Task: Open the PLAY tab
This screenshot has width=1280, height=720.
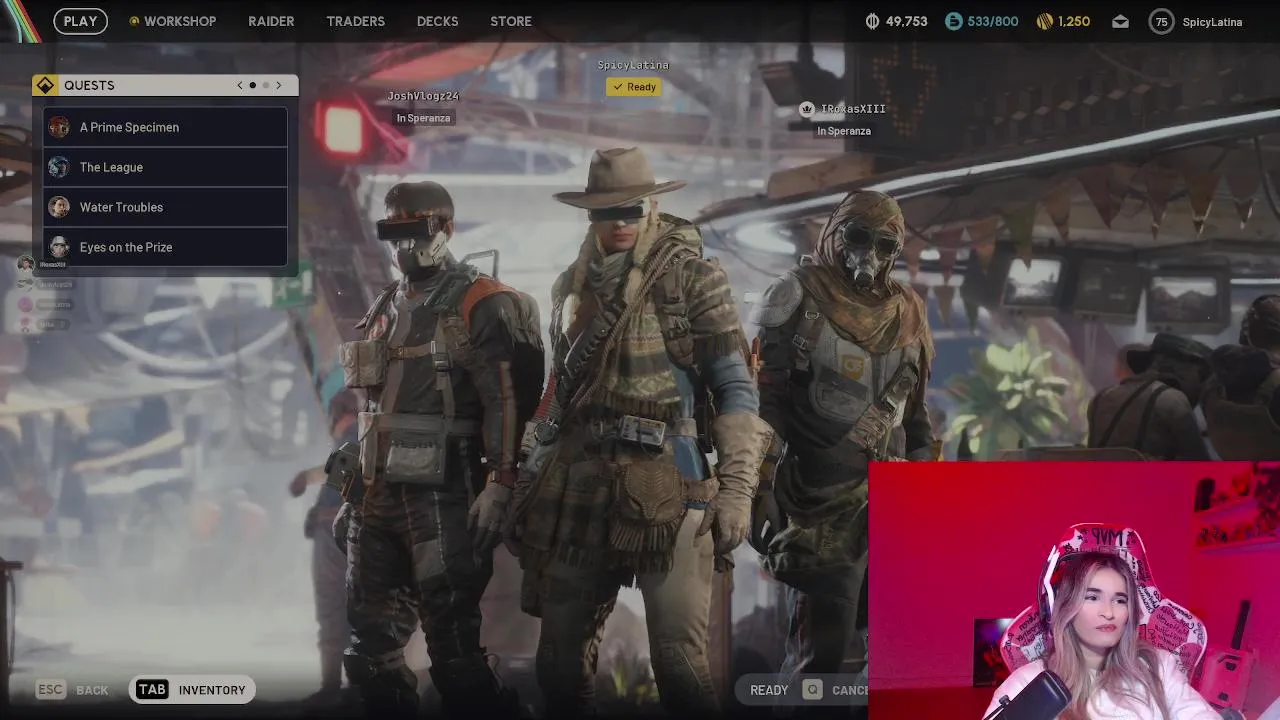Action: tap(80, 21)
